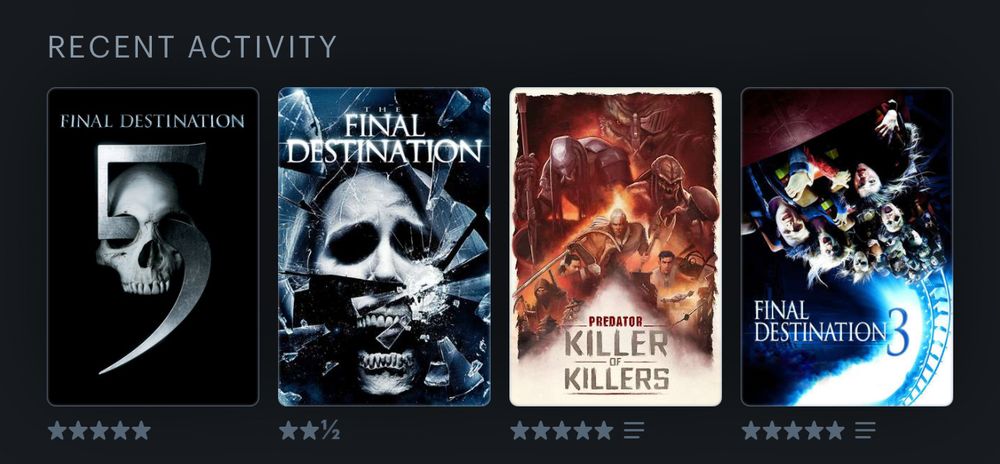This screenshot has width=1000, height=464.
Task: Click first star under Predator Killer of Killers
Action: (520, 430)
